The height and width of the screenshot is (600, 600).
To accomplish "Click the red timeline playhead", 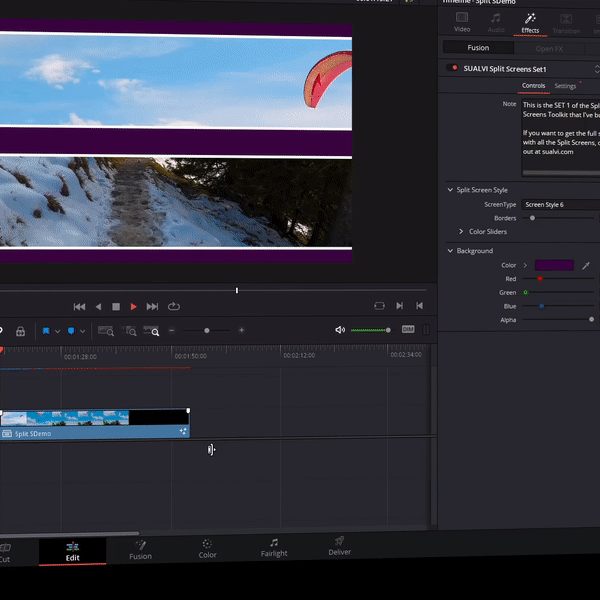I will (2, 350).
